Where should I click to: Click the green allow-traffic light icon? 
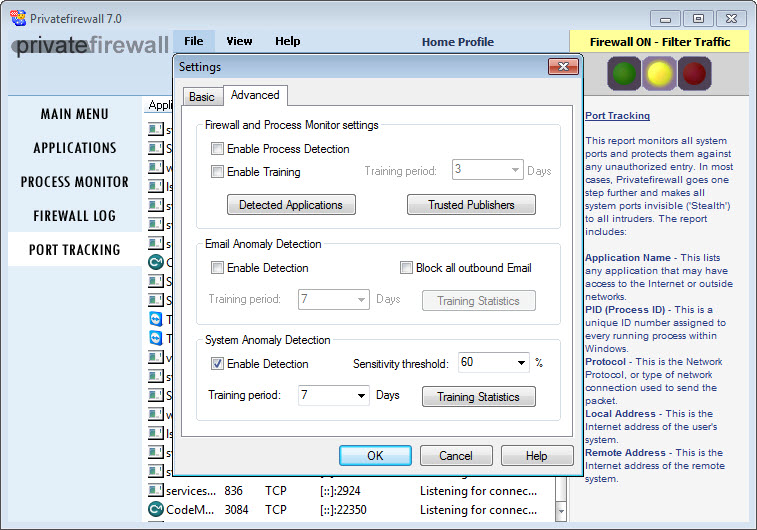[x=624, y=73]
